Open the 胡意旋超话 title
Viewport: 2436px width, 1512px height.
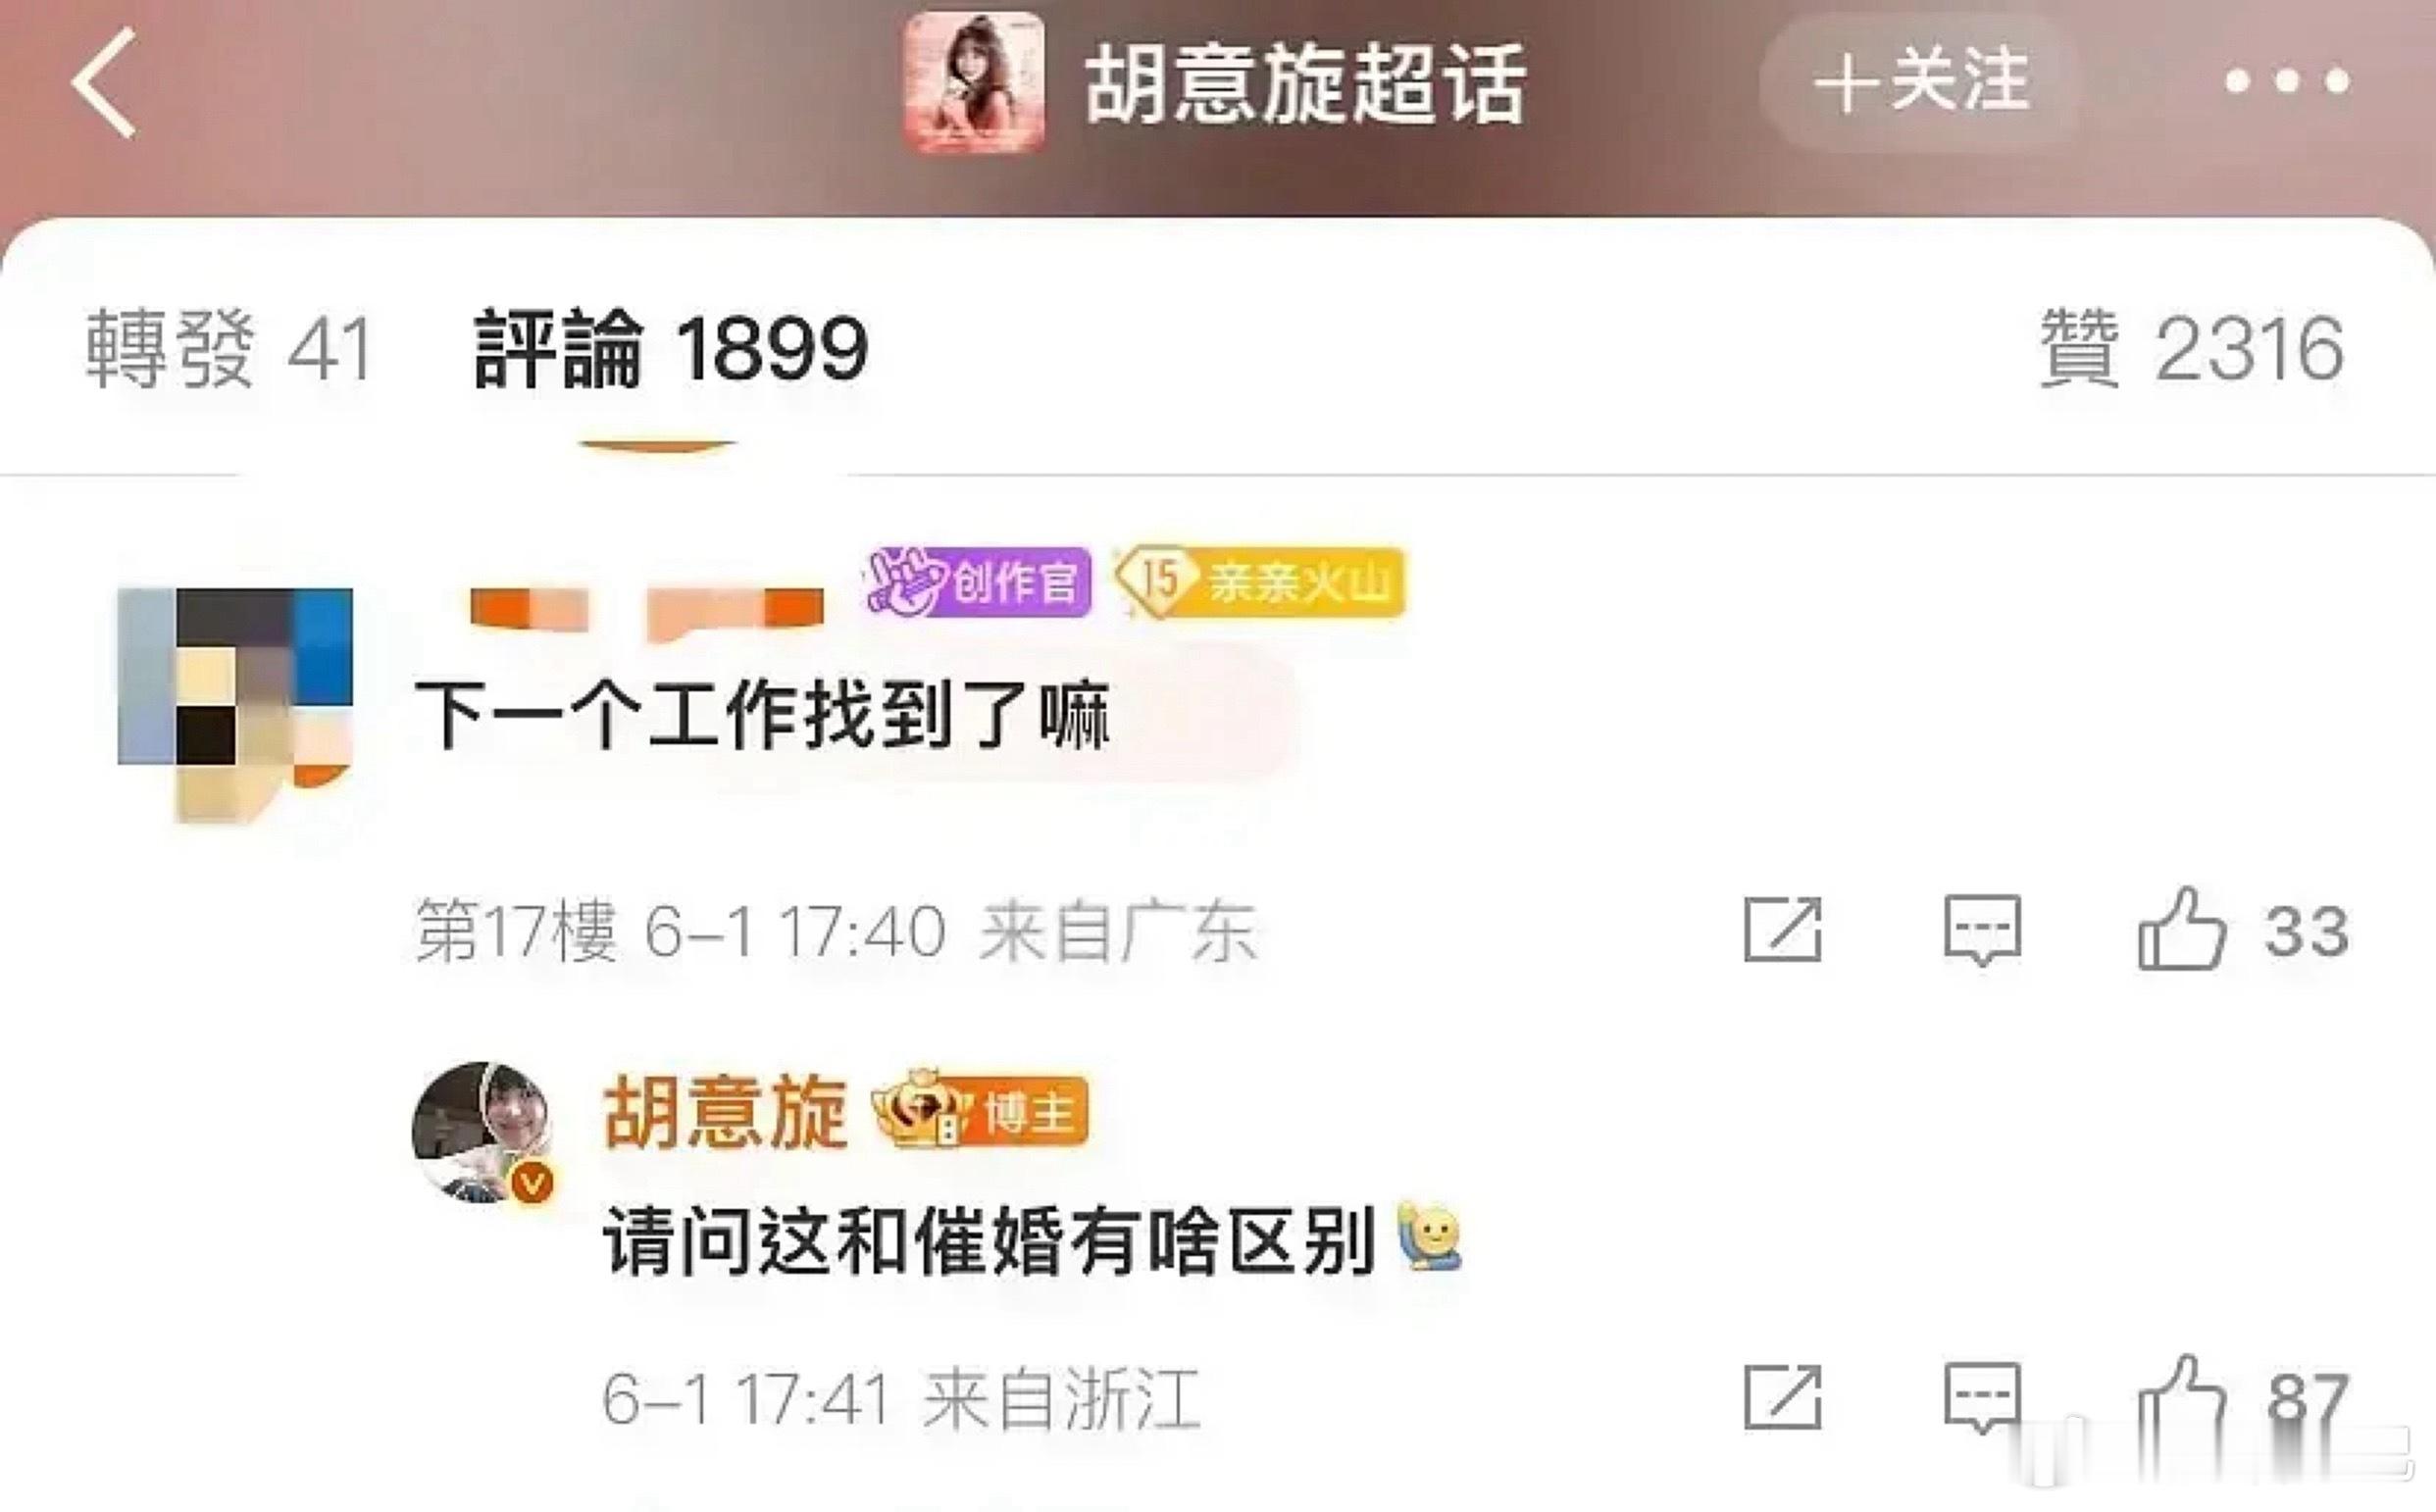click(1305, 84)
